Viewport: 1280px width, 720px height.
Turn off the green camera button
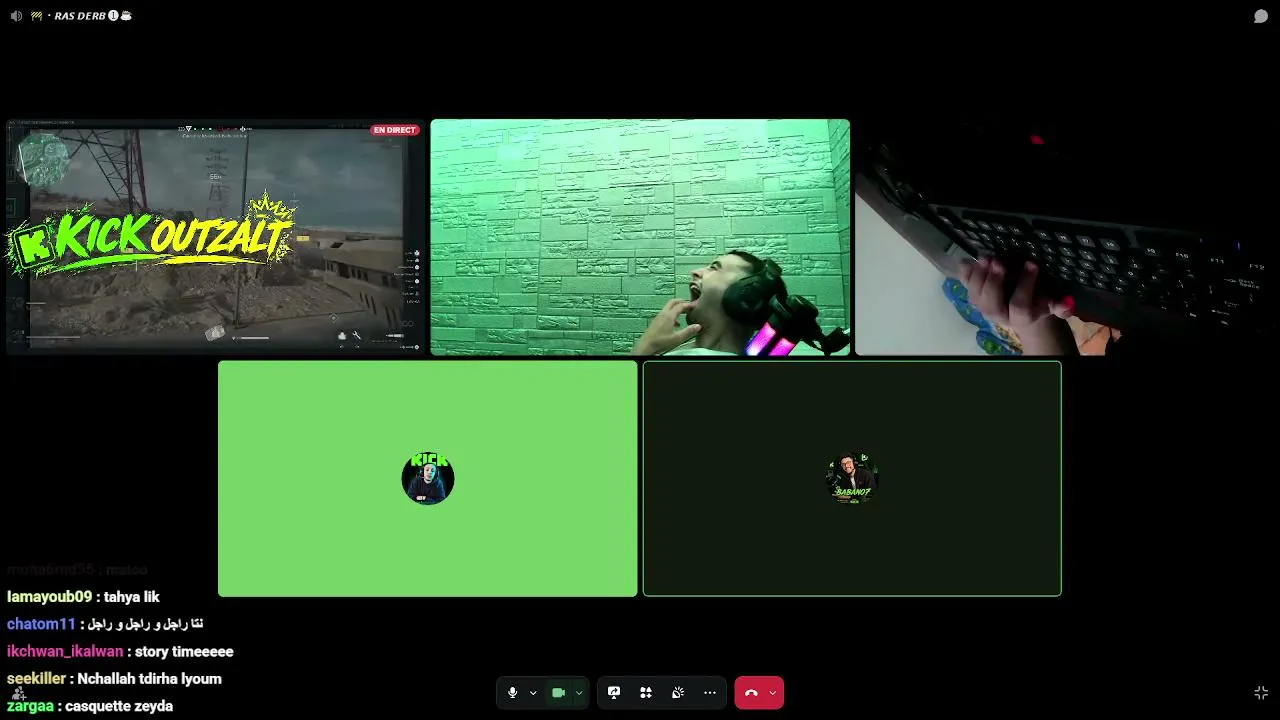(x=558, y=693)
